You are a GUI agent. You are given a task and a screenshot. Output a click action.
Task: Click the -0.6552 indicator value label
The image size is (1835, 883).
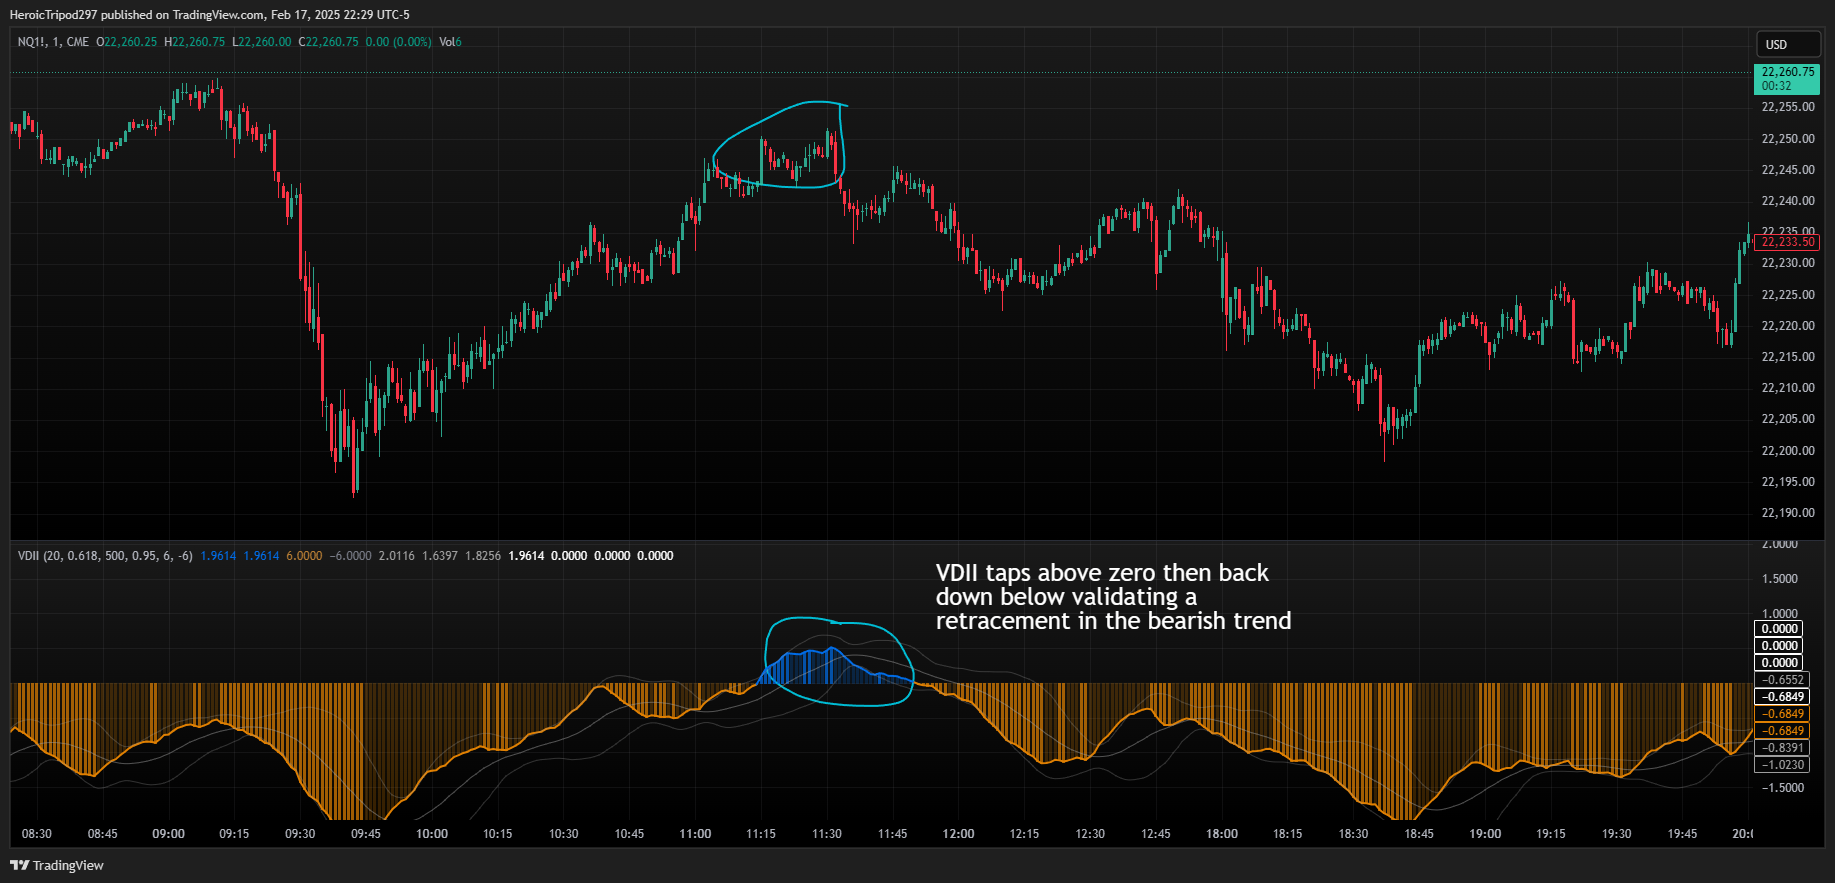tap(1782, 680)
